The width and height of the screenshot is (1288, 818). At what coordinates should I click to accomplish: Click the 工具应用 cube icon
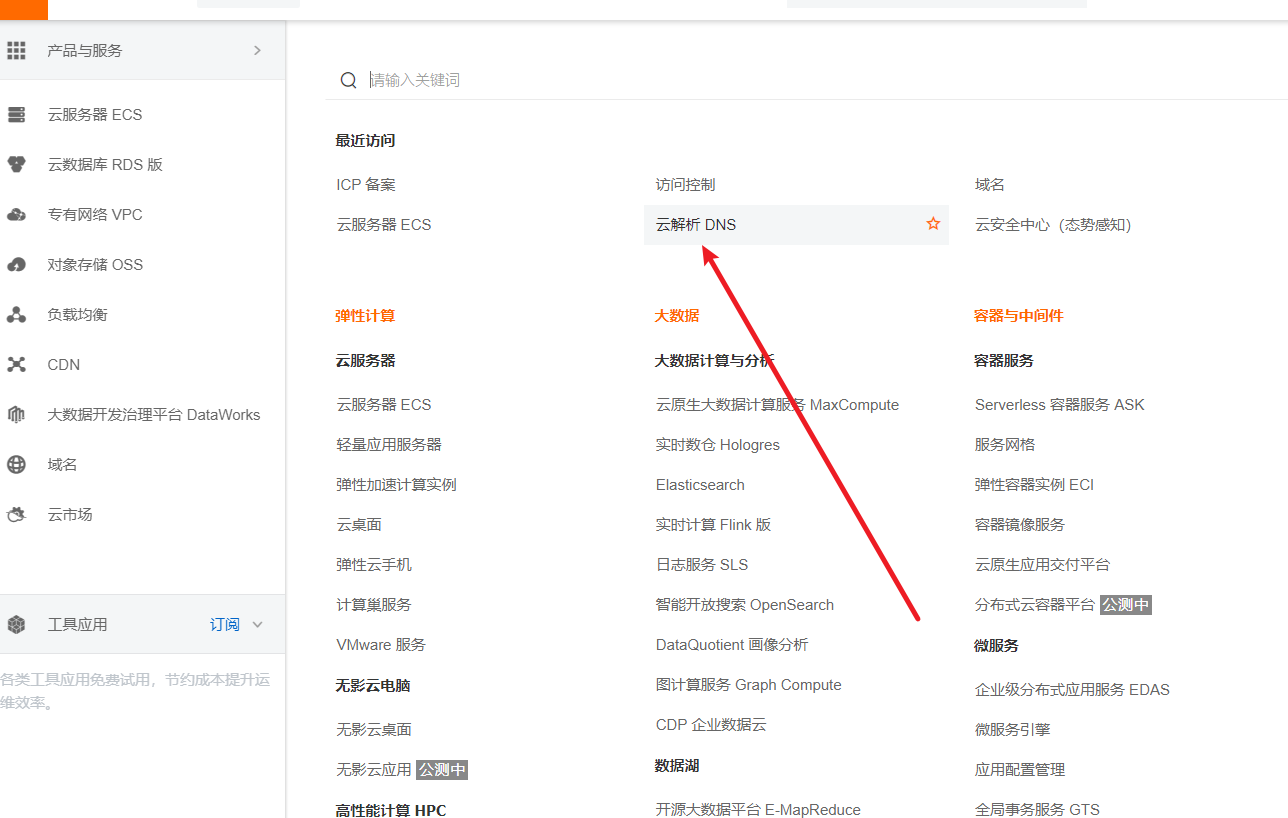pos(16,625)
